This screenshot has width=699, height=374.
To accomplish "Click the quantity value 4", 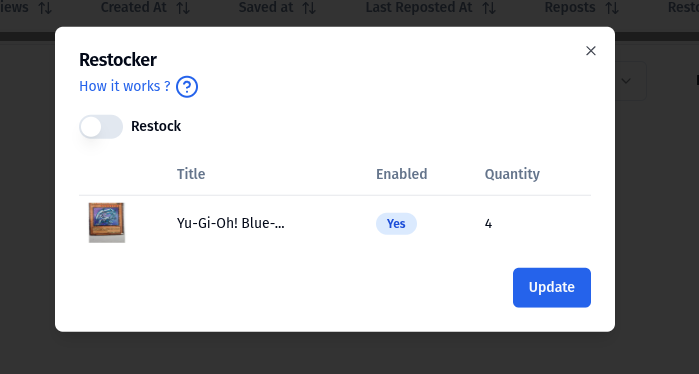I will pos(489,223).
